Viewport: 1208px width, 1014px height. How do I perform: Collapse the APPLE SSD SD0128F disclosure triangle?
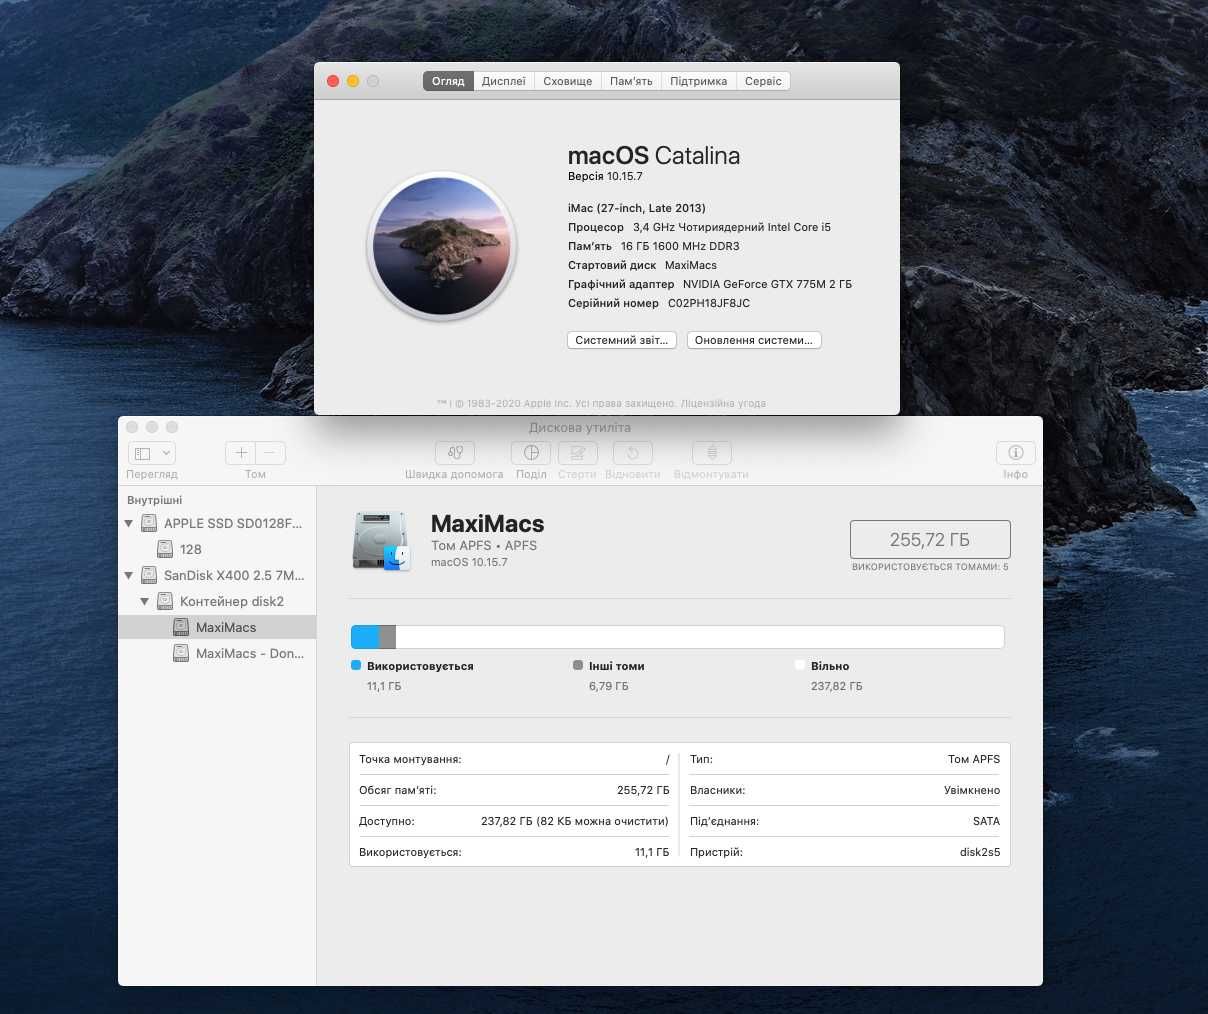(129, 523)
